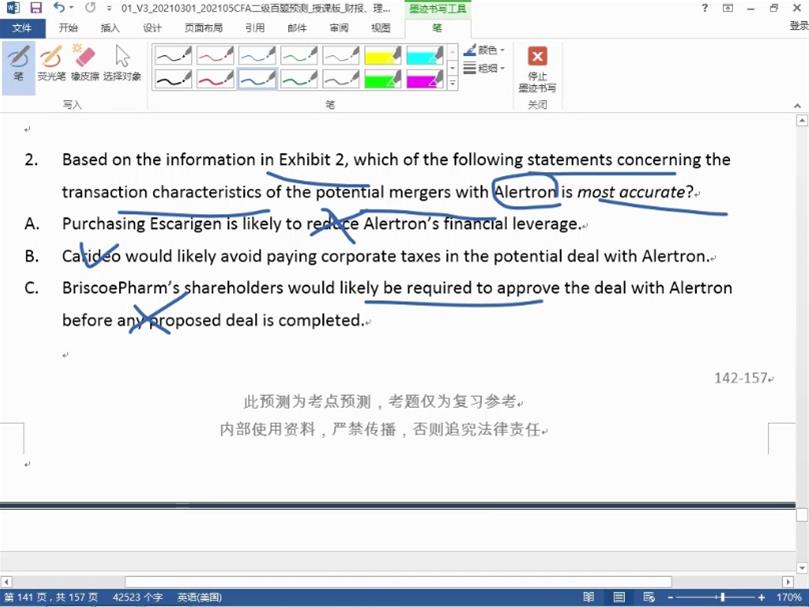Pick the thin blue pen style

pyautogui.click(x=257, y=55)
